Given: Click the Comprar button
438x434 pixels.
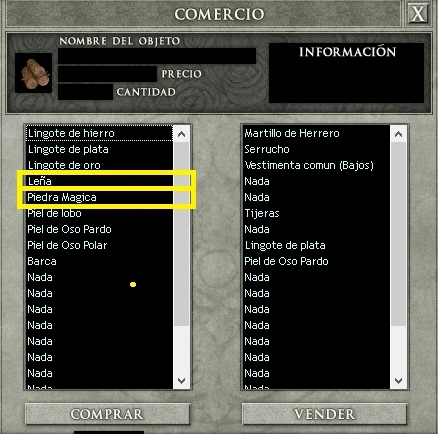Looking at the screenshot, I should point(107,414).
